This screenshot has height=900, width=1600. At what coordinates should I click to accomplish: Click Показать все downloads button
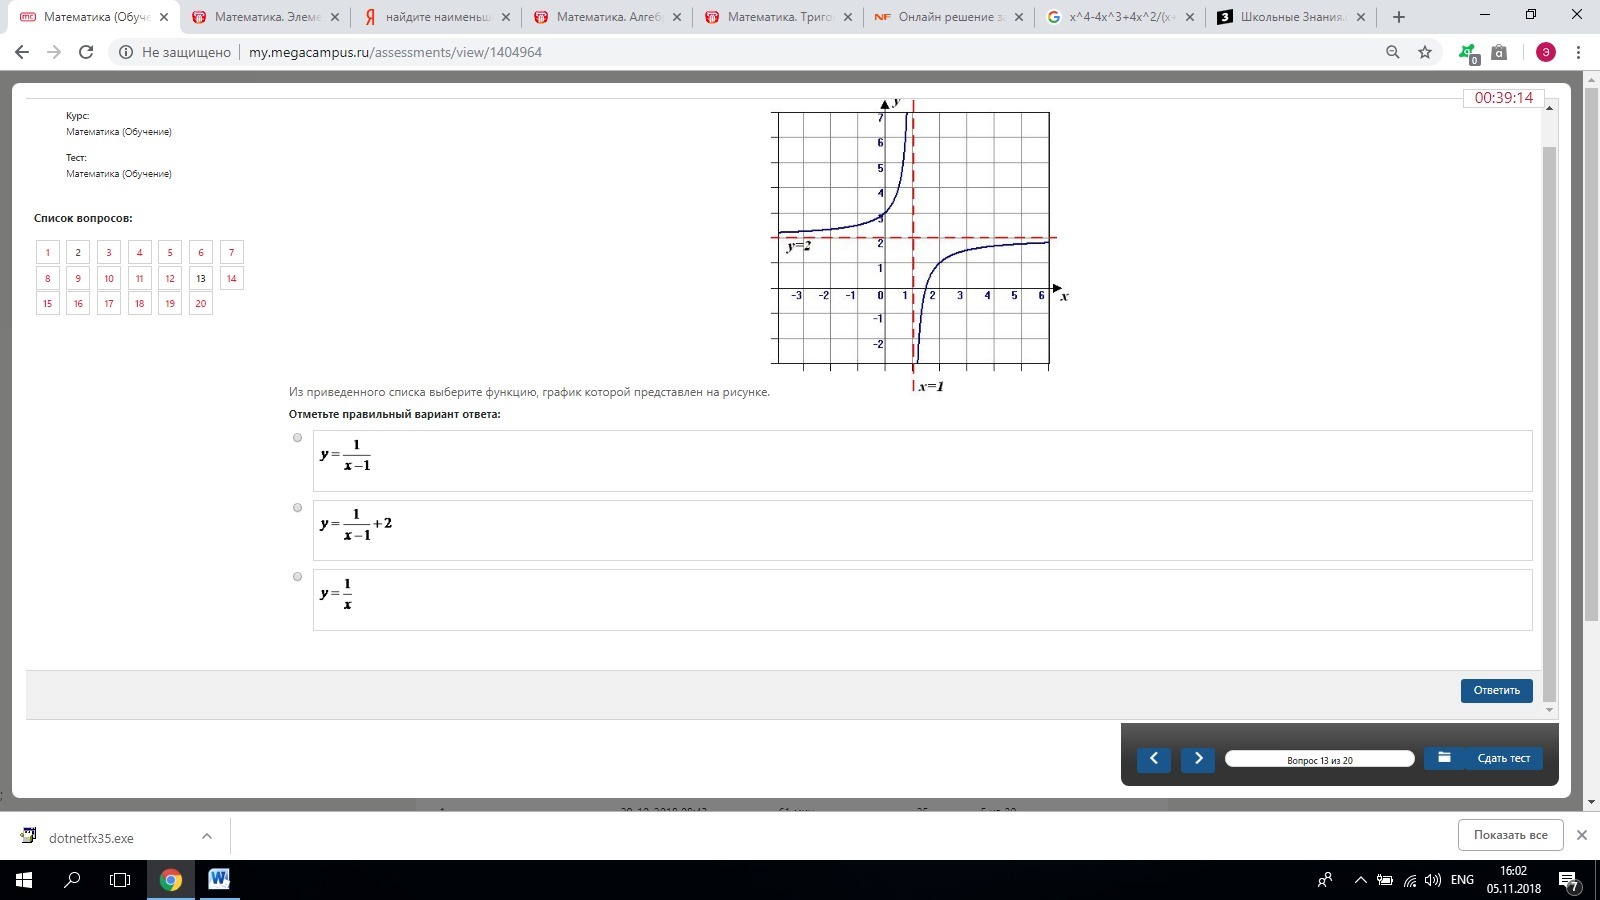point(1510,835)
